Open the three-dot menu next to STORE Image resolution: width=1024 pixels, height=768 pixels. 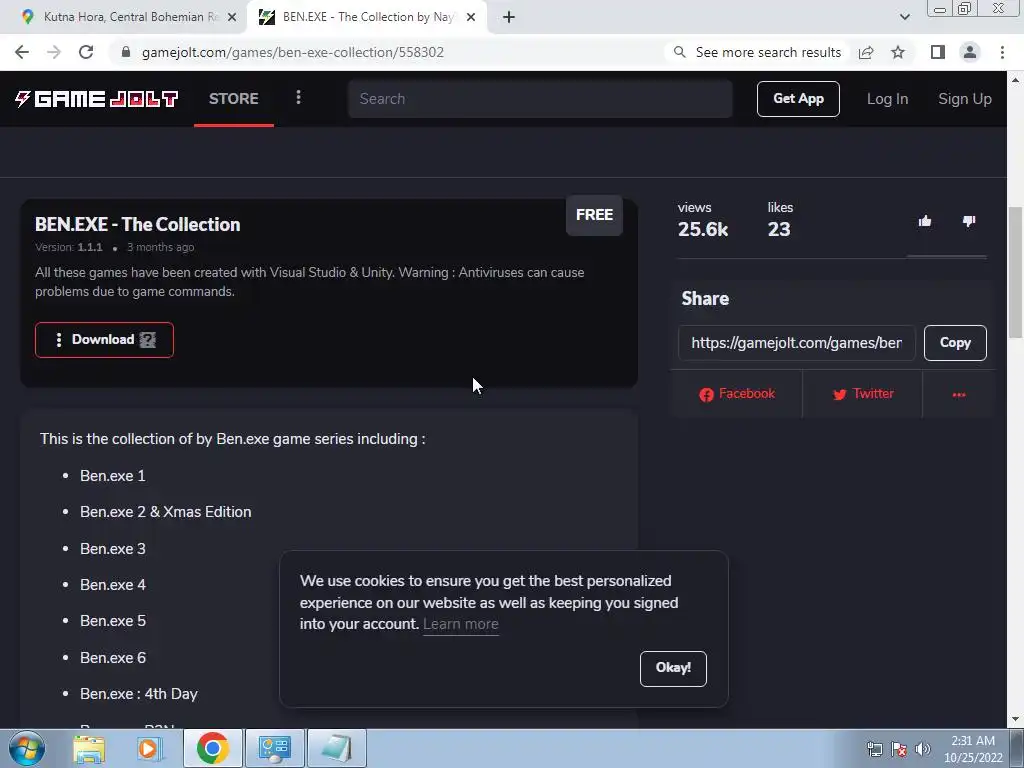(x=298, y=98)
